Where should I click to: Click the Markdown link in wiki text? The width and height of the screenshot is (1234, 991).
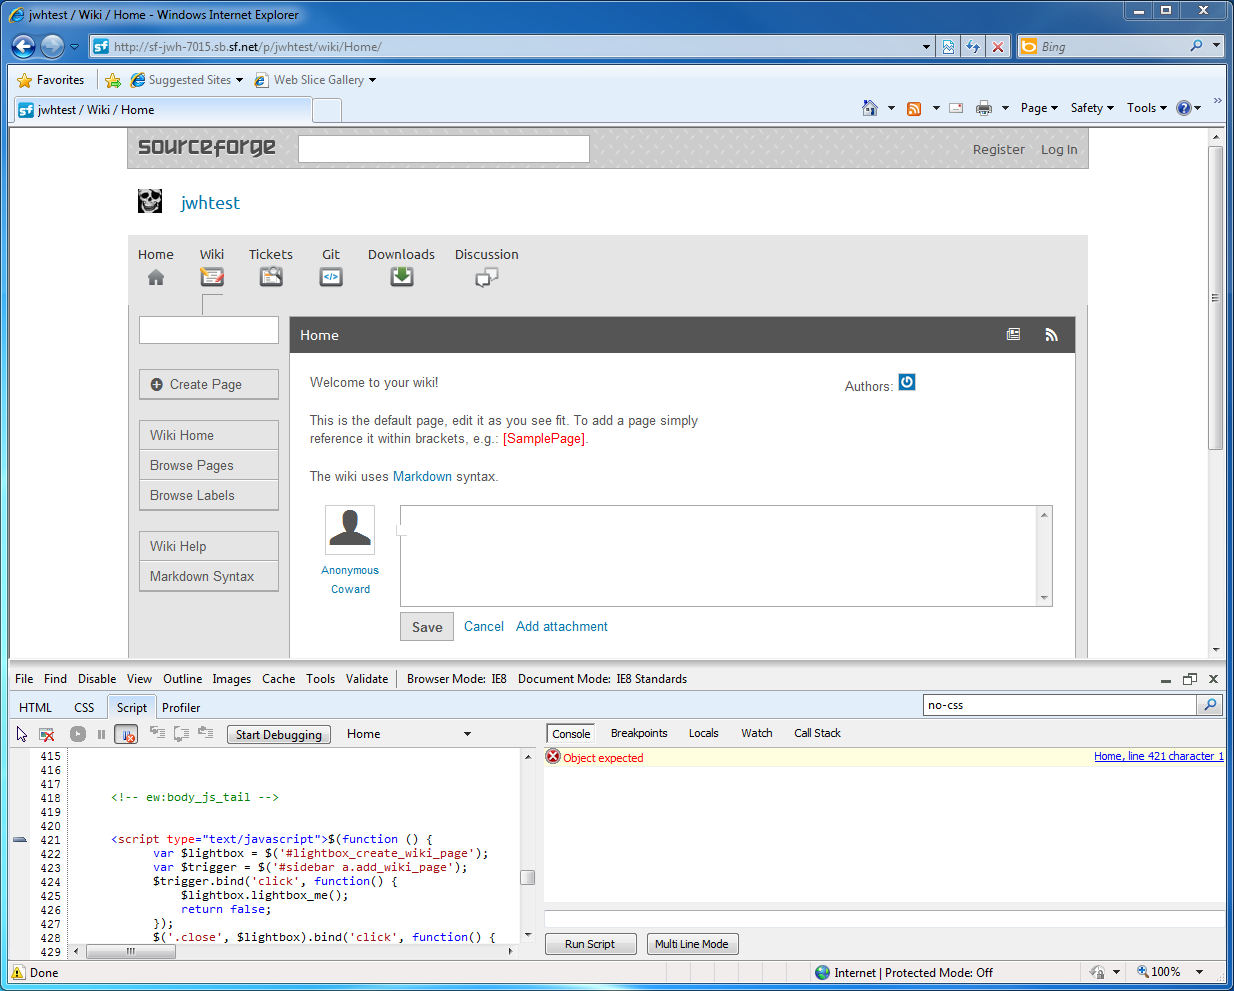[x=422, y=476]
